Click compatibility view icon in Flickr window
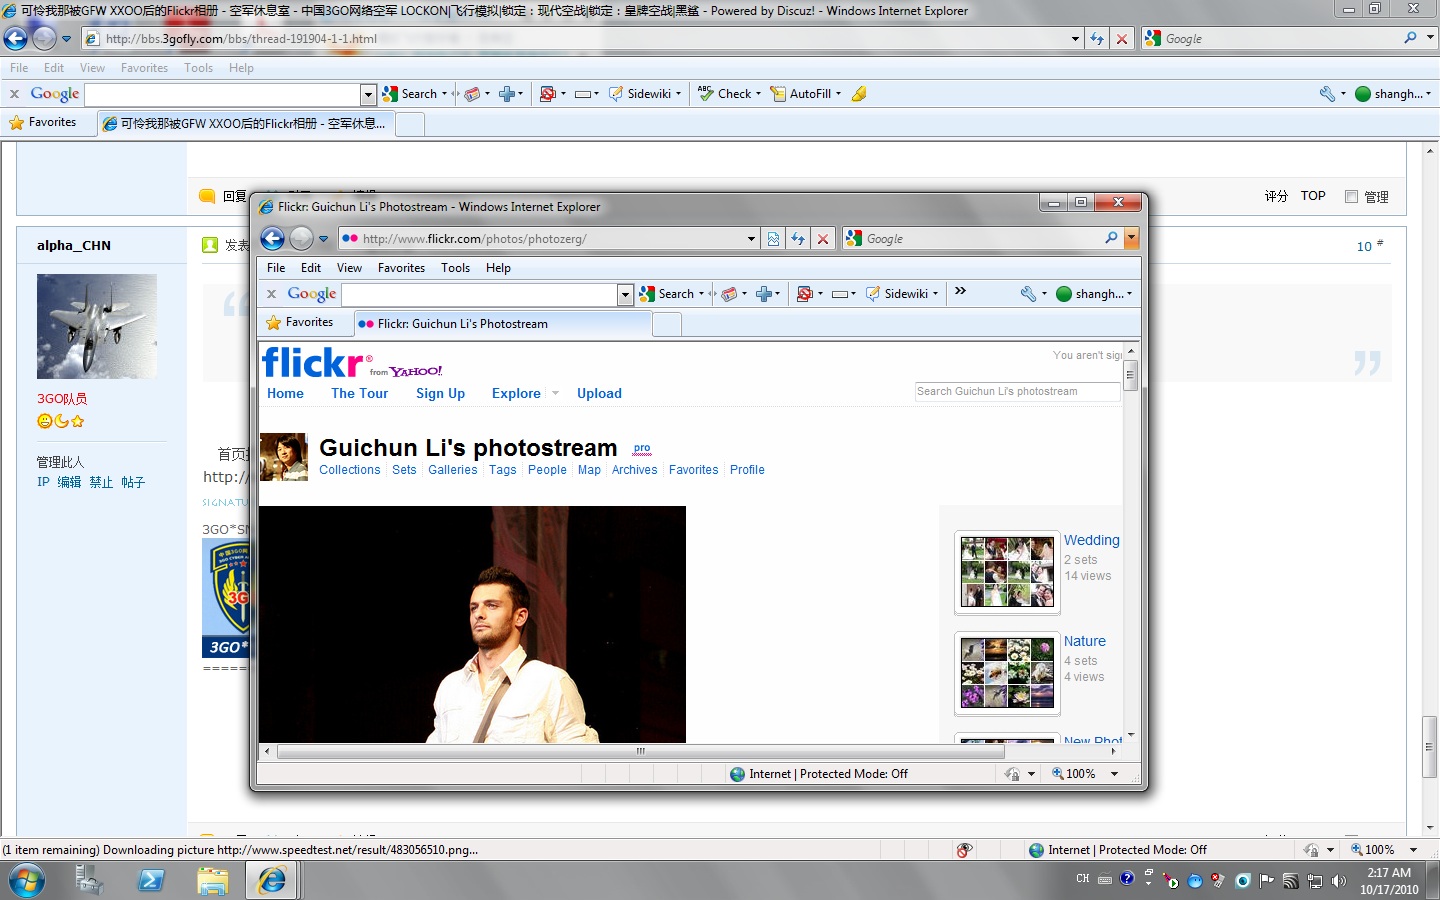The image size is (1440, 900). [x=773, y=238]
